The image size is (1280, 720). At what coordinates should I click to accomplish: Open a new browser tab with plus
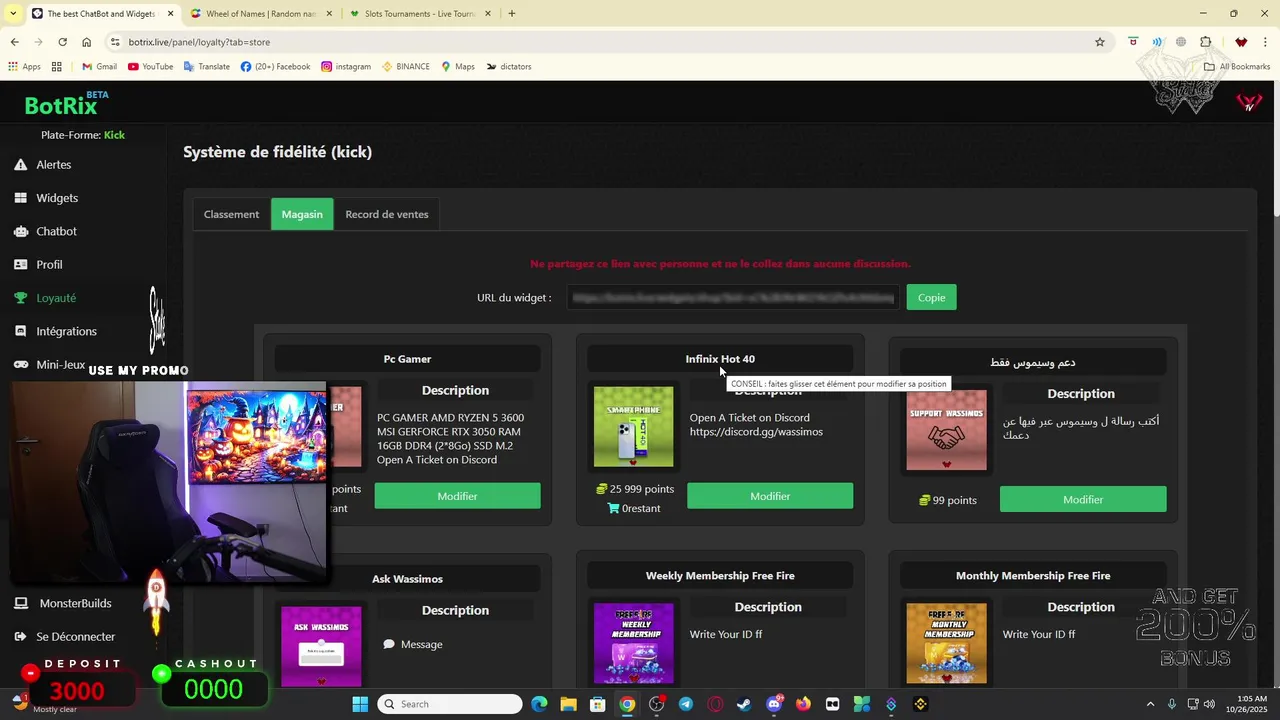[x=512, y=14]
